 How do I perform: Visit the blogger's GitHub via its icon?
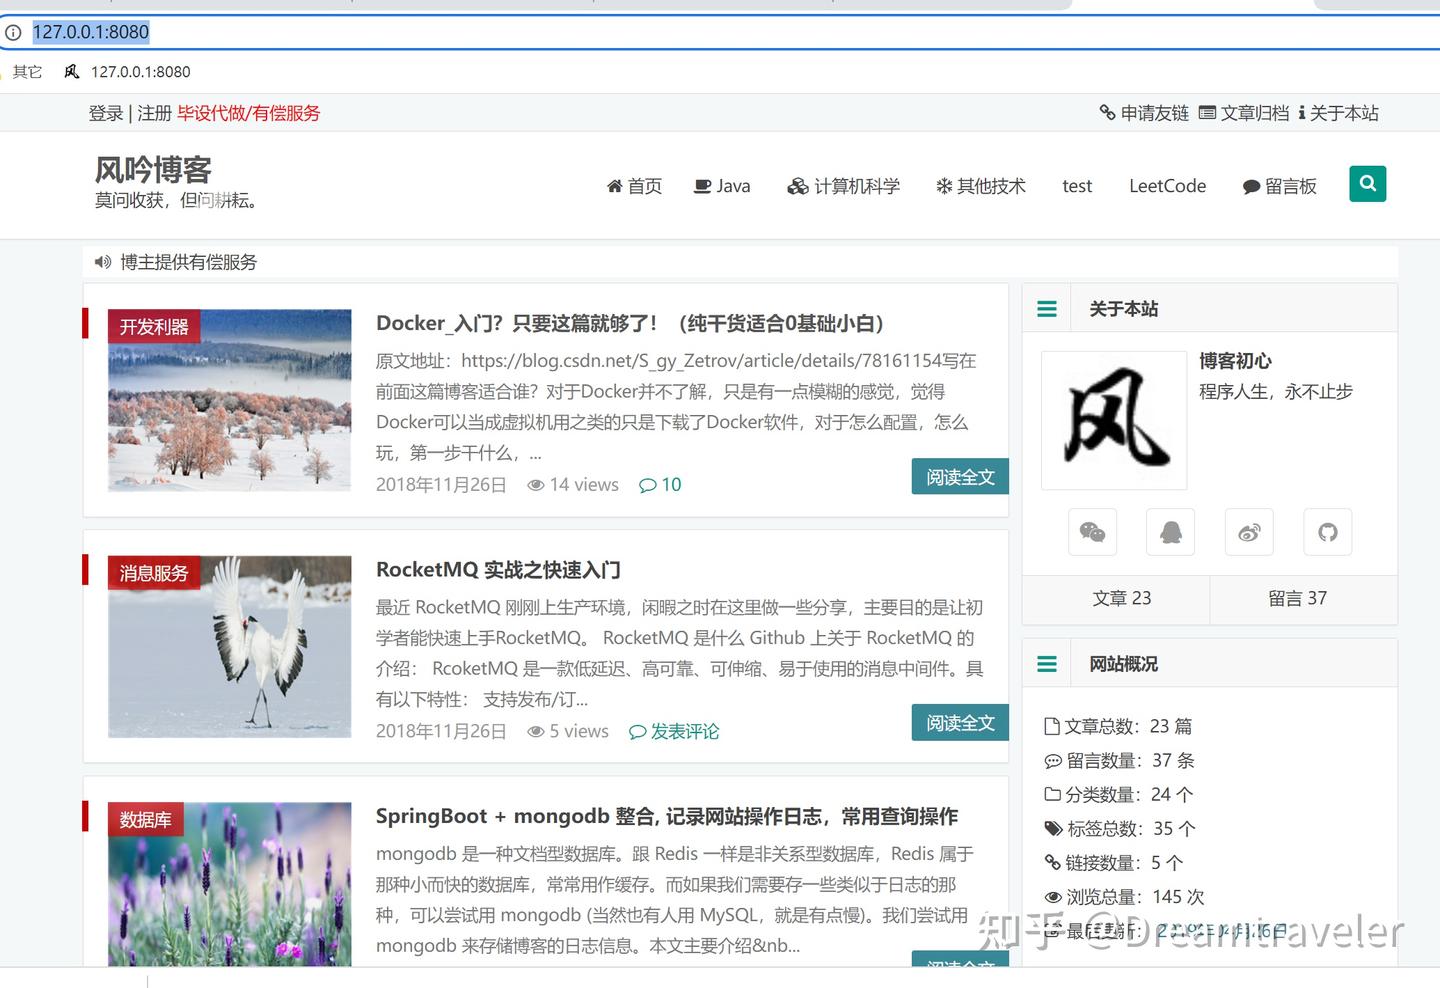click(x=1327, y=532)
